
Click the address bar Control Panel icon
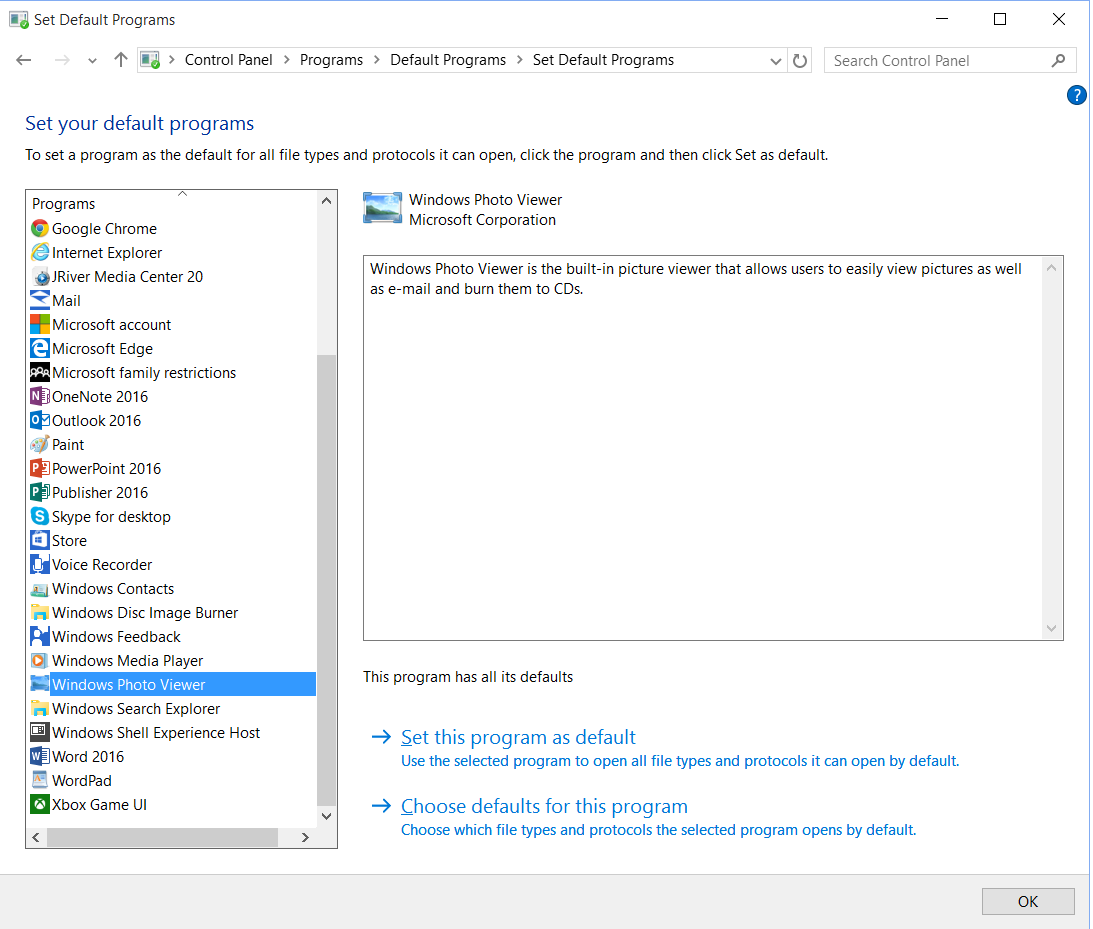pos(150,61)
